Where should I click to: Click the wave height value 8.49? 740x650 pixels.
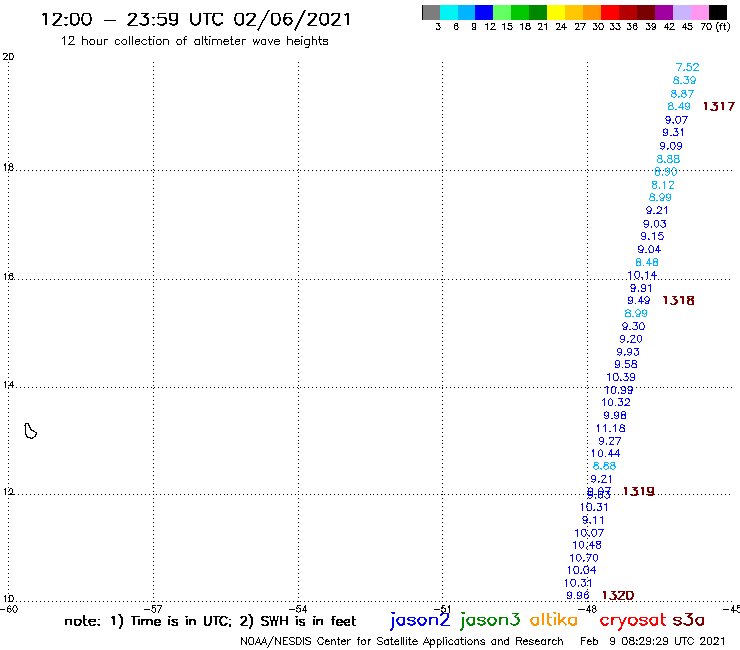coord(679,106)
